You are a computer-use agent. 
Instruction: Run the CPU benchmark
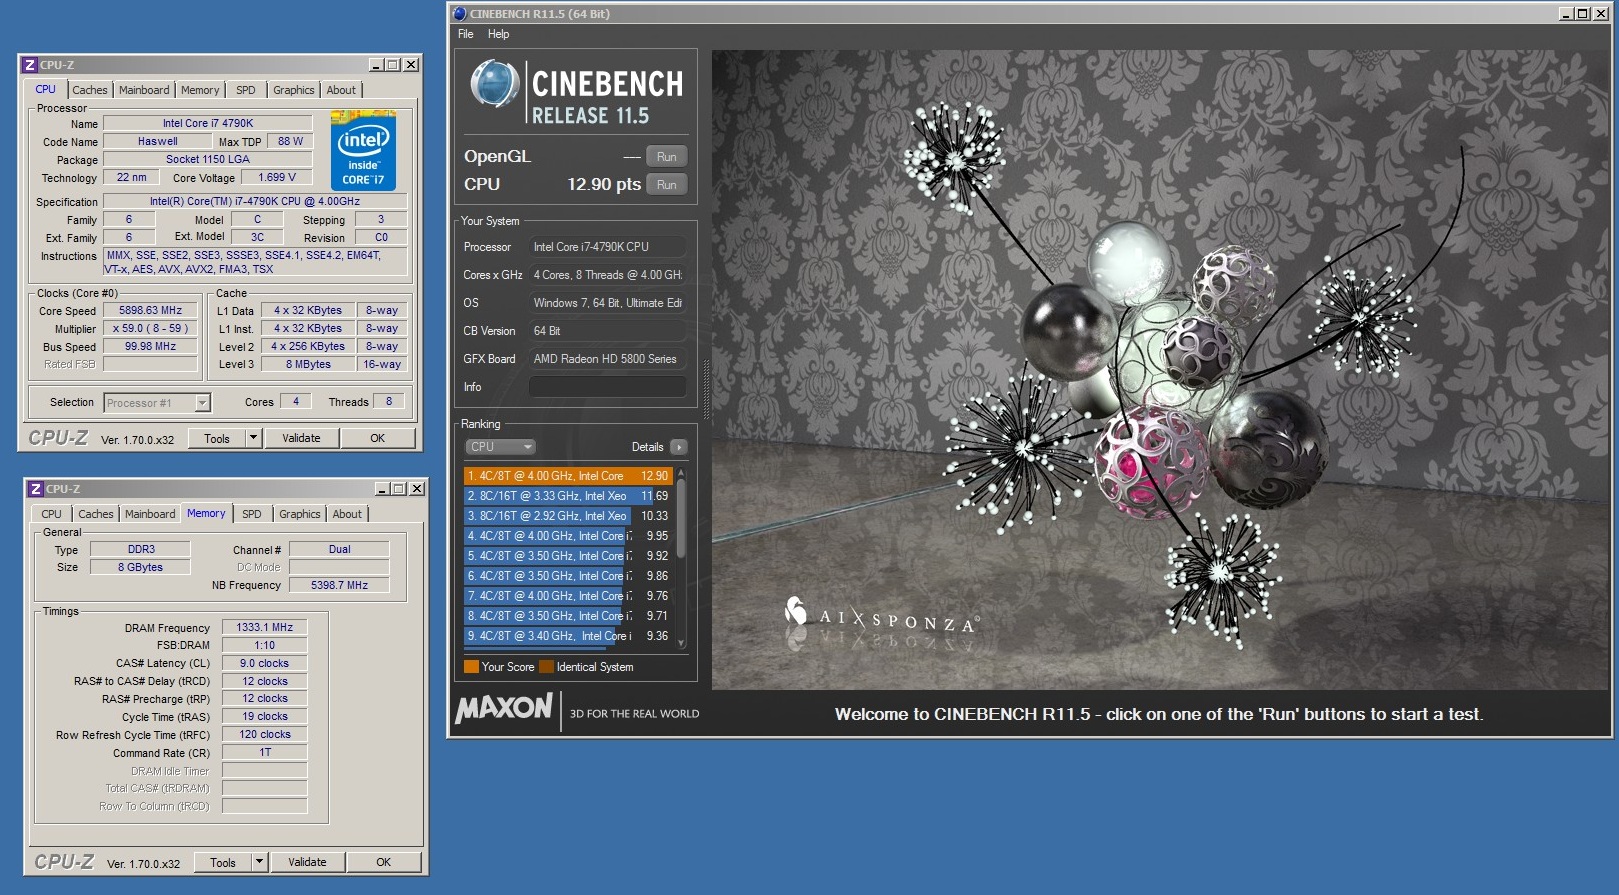point(667,185)
